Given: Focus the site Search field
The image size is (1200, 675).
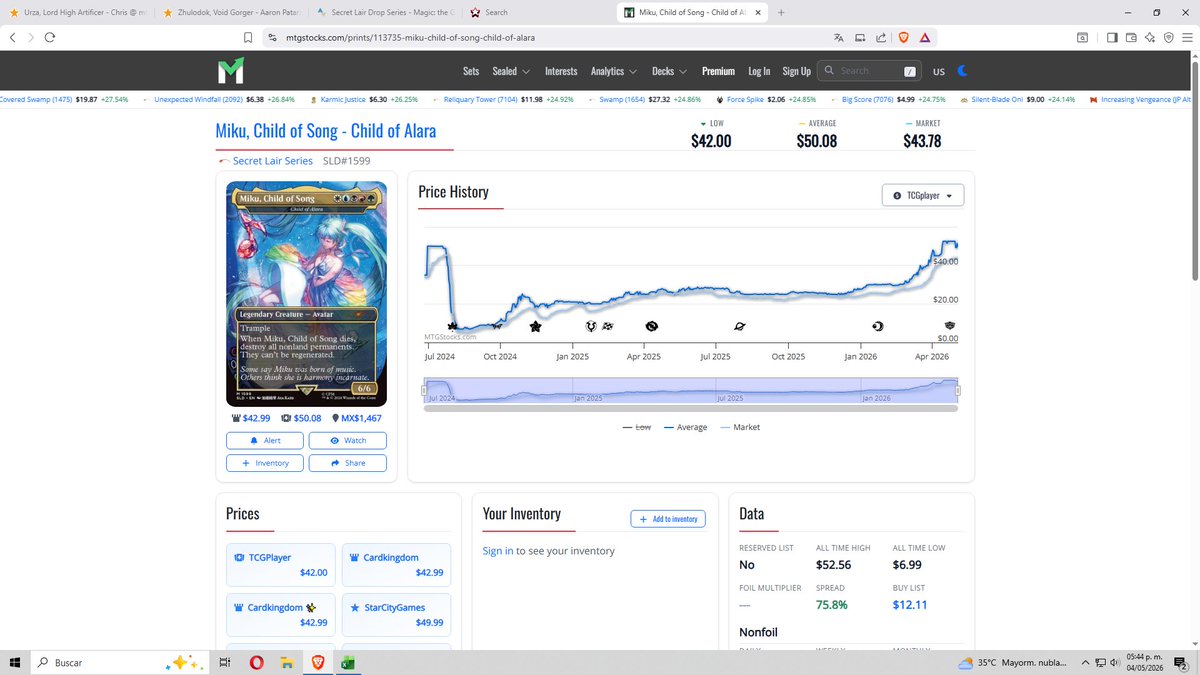Looking at the screenshot, I should [870, 71].
